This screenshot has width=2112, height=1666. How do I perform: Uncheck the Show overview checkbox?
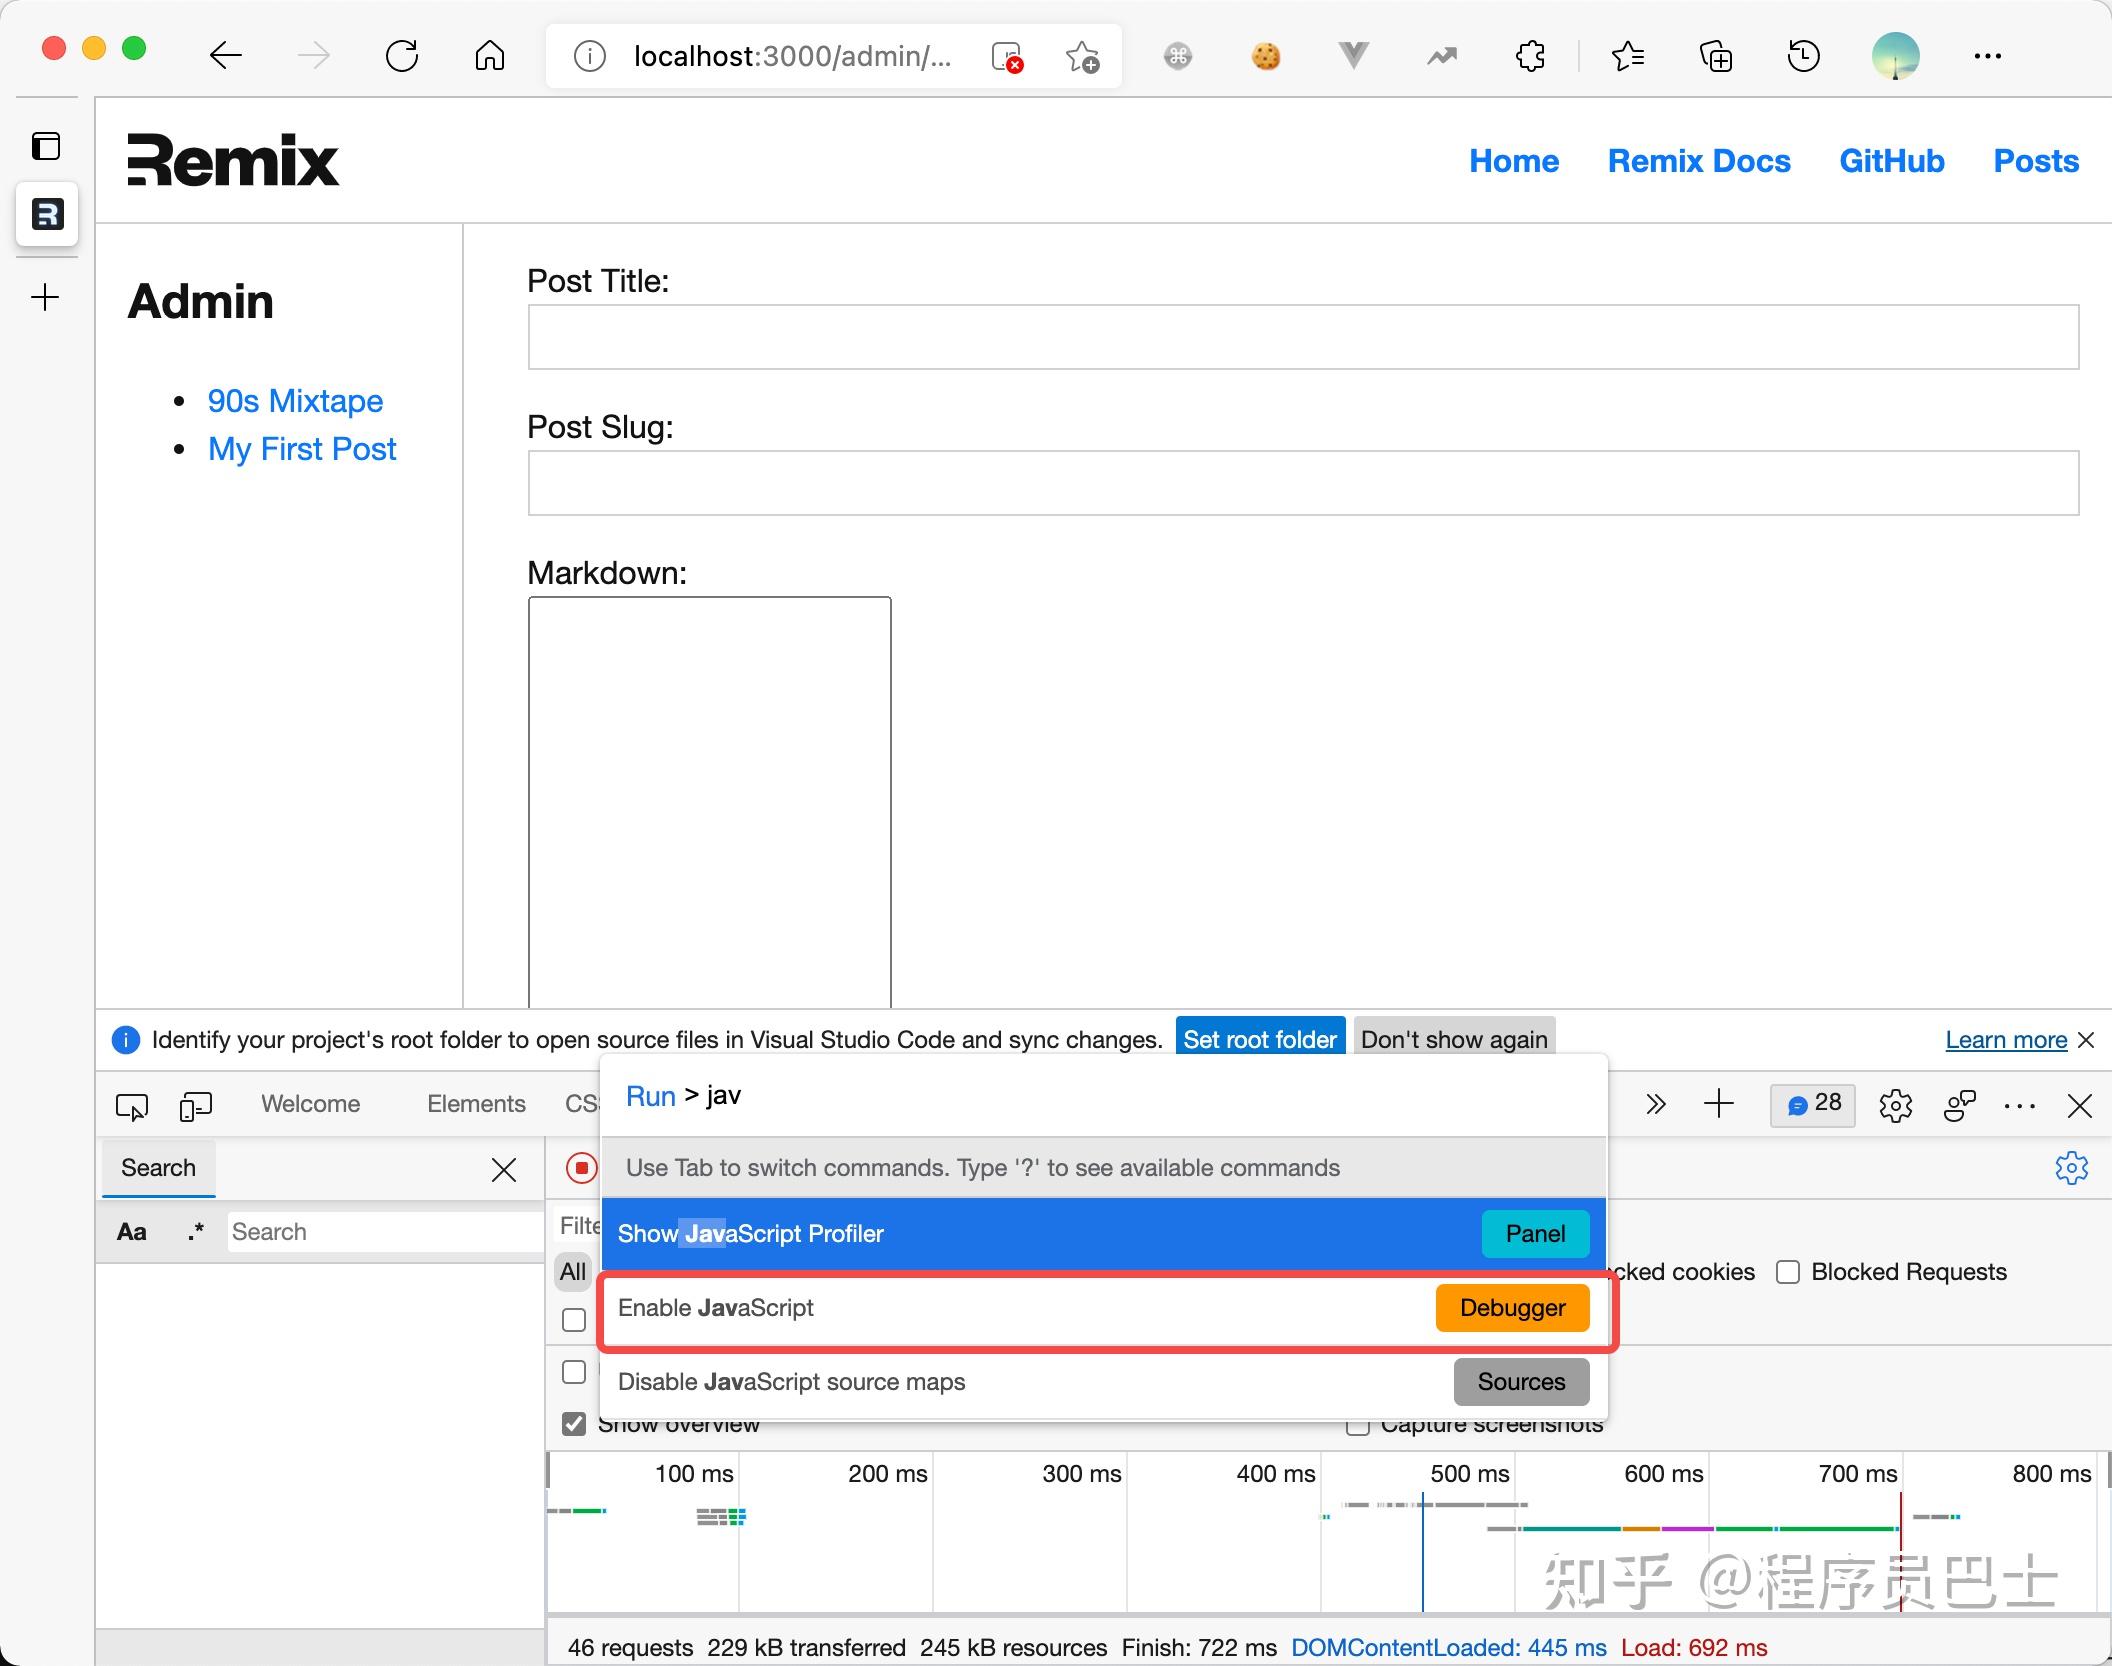tap(574, 1424)
